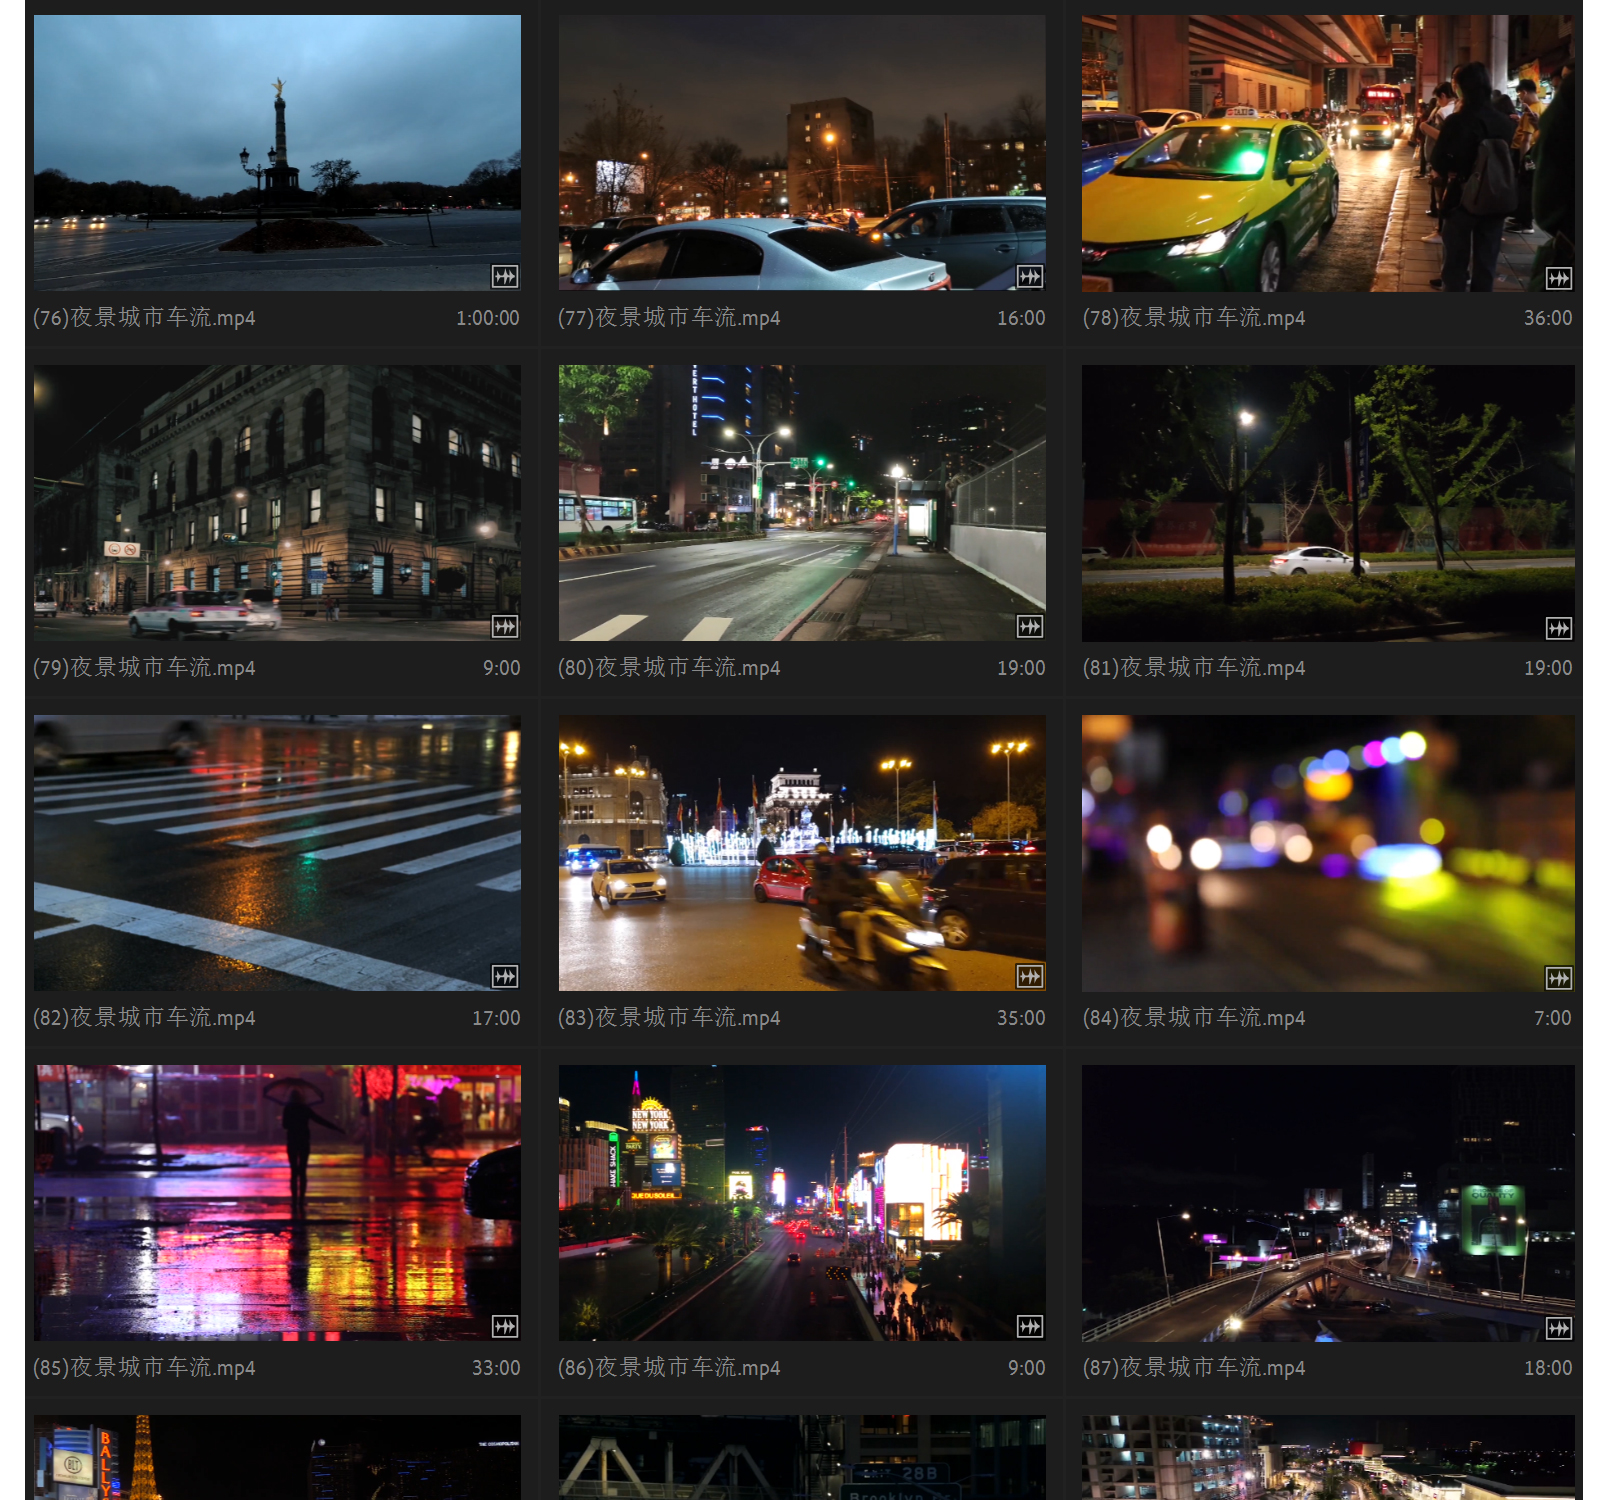
Task: Click the video badge icon on clip (80)
Action: (1030, 626)
